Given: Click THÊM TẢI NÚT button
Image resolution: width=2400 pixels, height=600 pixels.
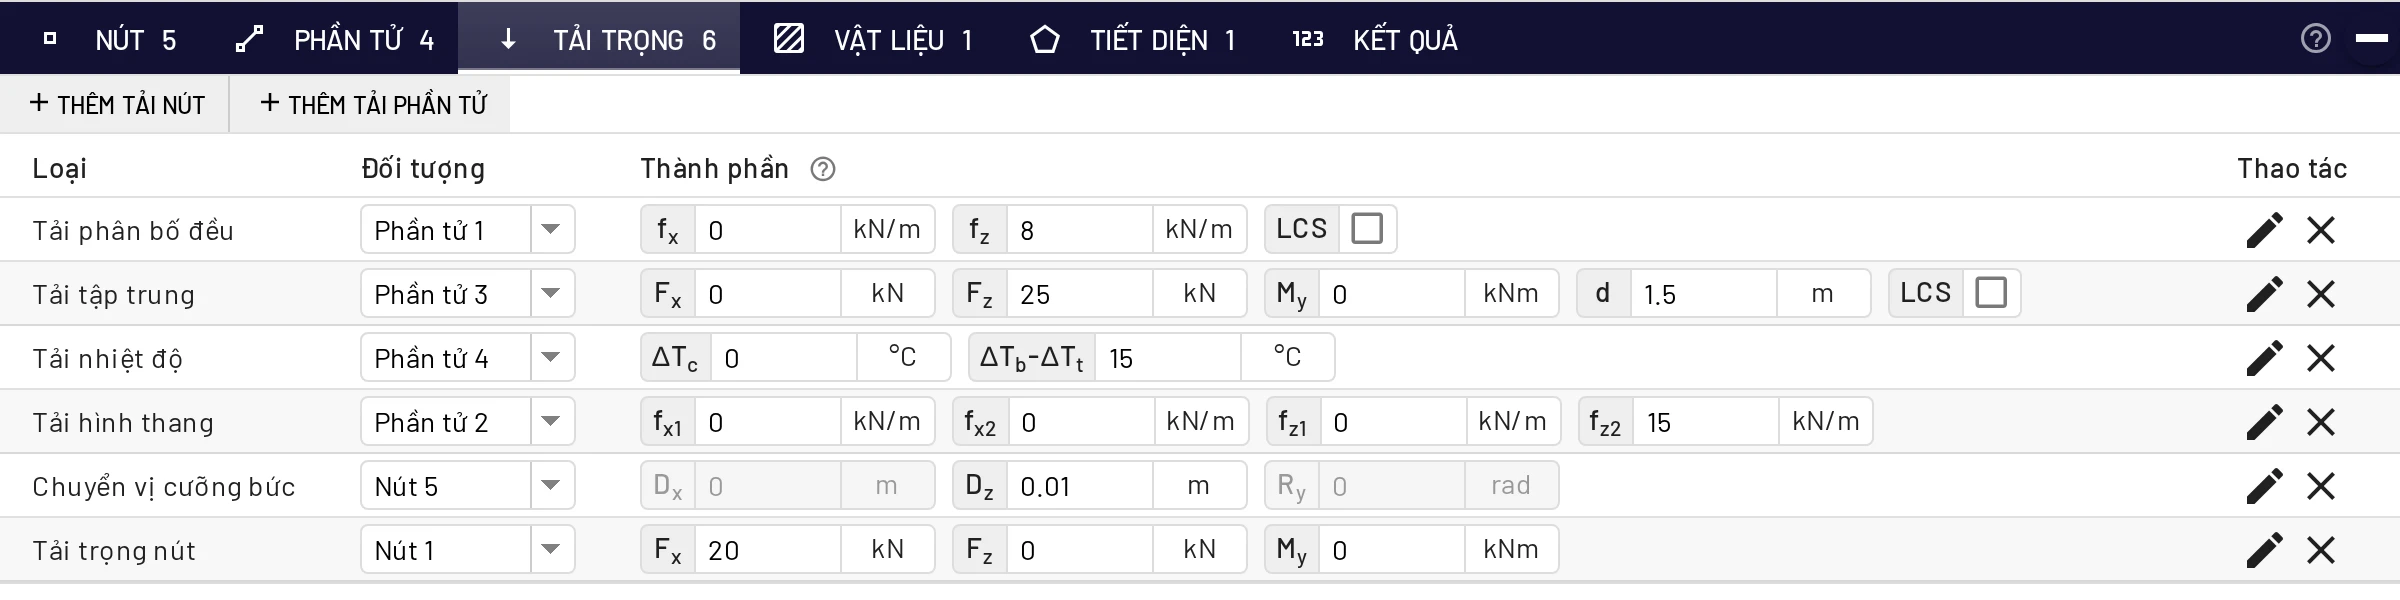Looking at the screenshot, I should point(116,104).
